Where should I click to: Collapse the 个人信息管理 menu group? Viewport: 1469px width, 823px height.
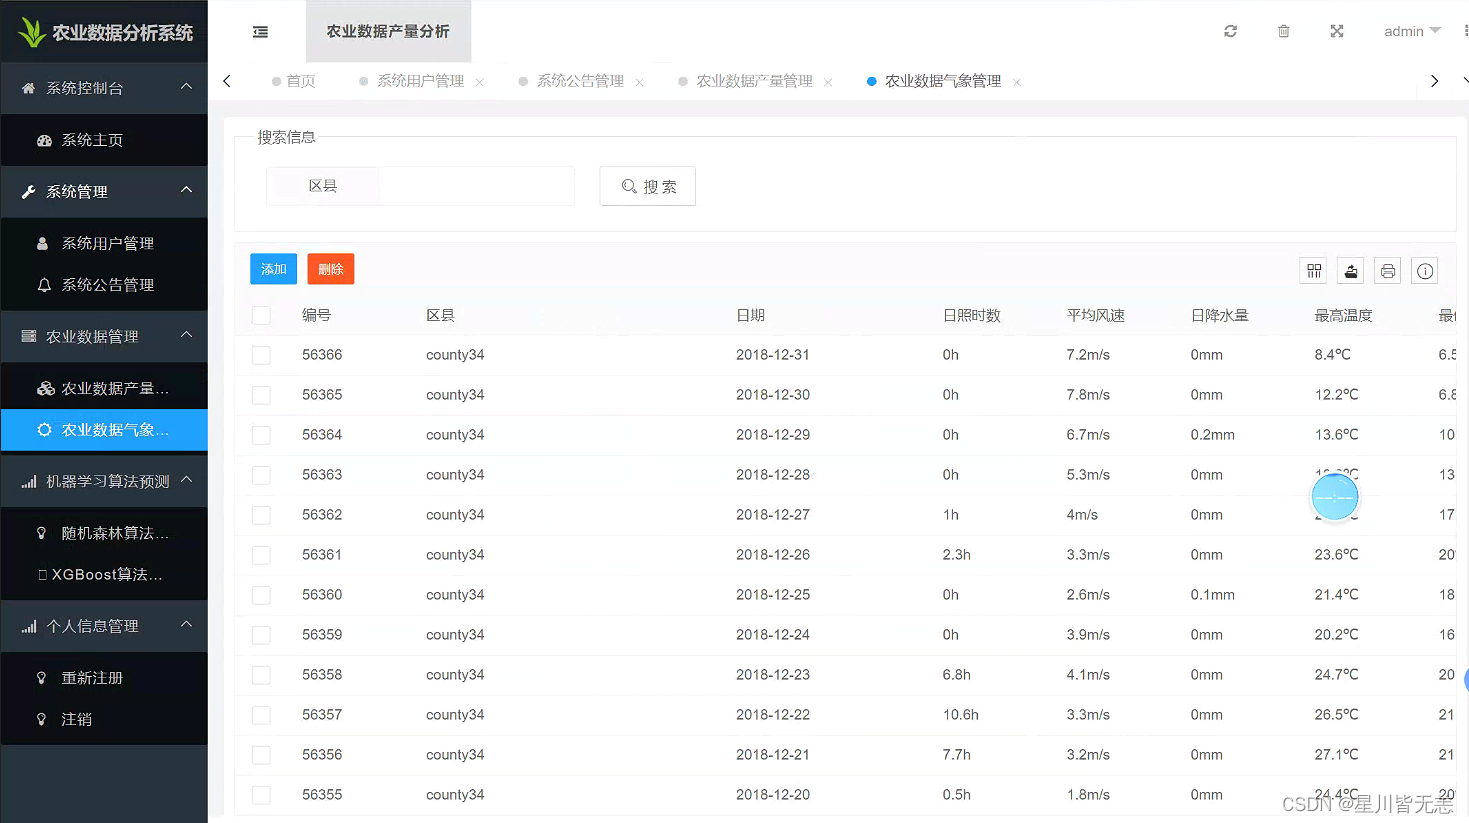104,626
